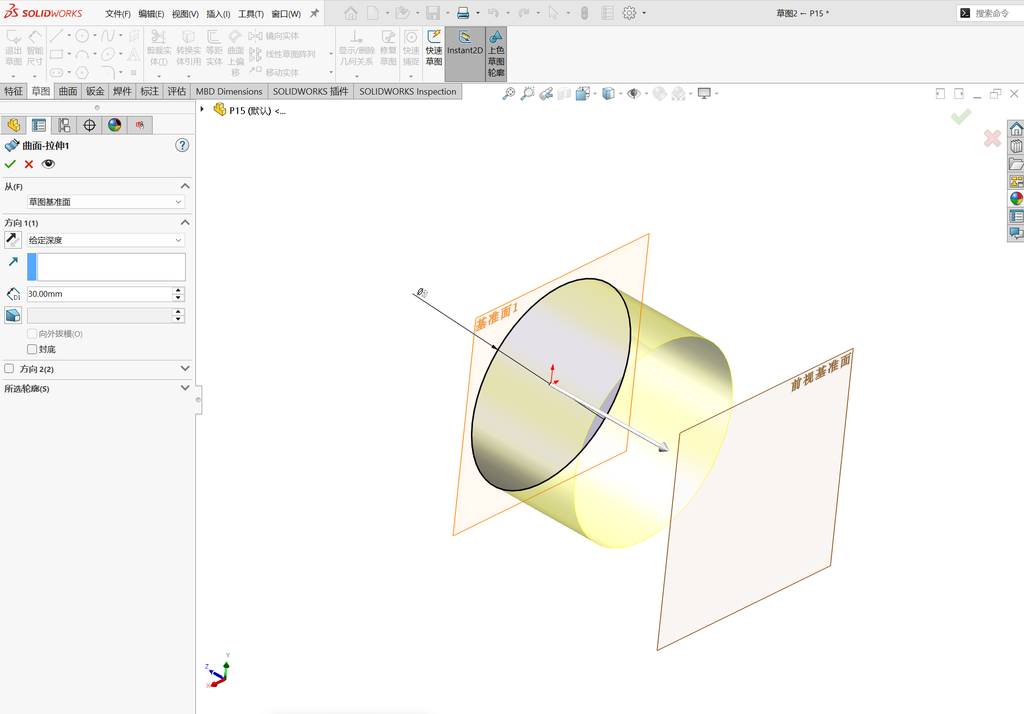Open 工具 menu
Screen dimensions: 1024x714
coord(251,13)
